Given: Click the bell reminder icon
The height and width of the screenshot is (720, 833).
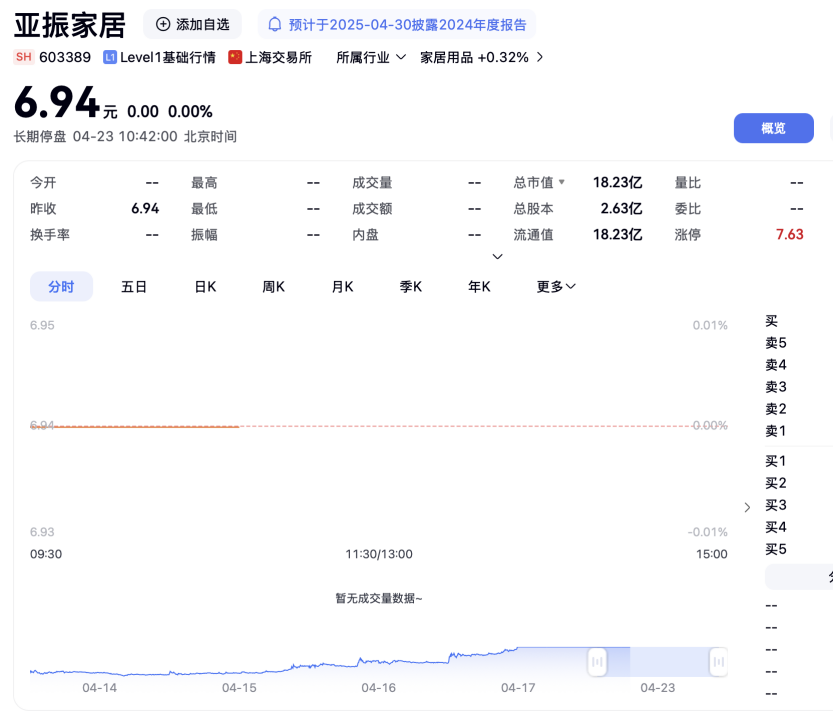Looking at the screenshot, I should pos(275,24).
